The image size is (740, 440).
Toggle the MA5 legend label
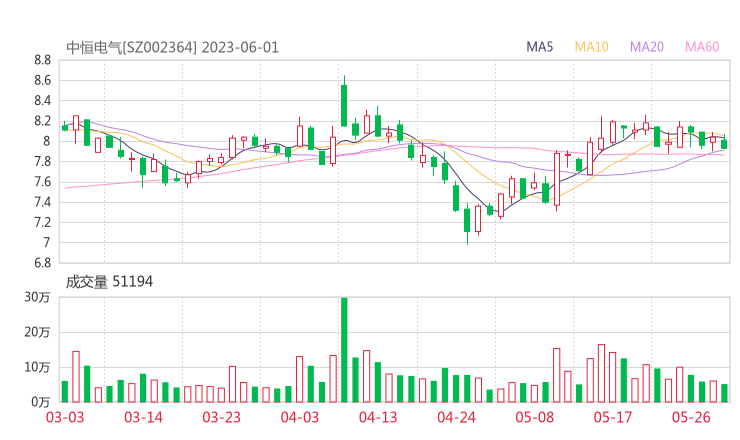(x=541, y=47)
